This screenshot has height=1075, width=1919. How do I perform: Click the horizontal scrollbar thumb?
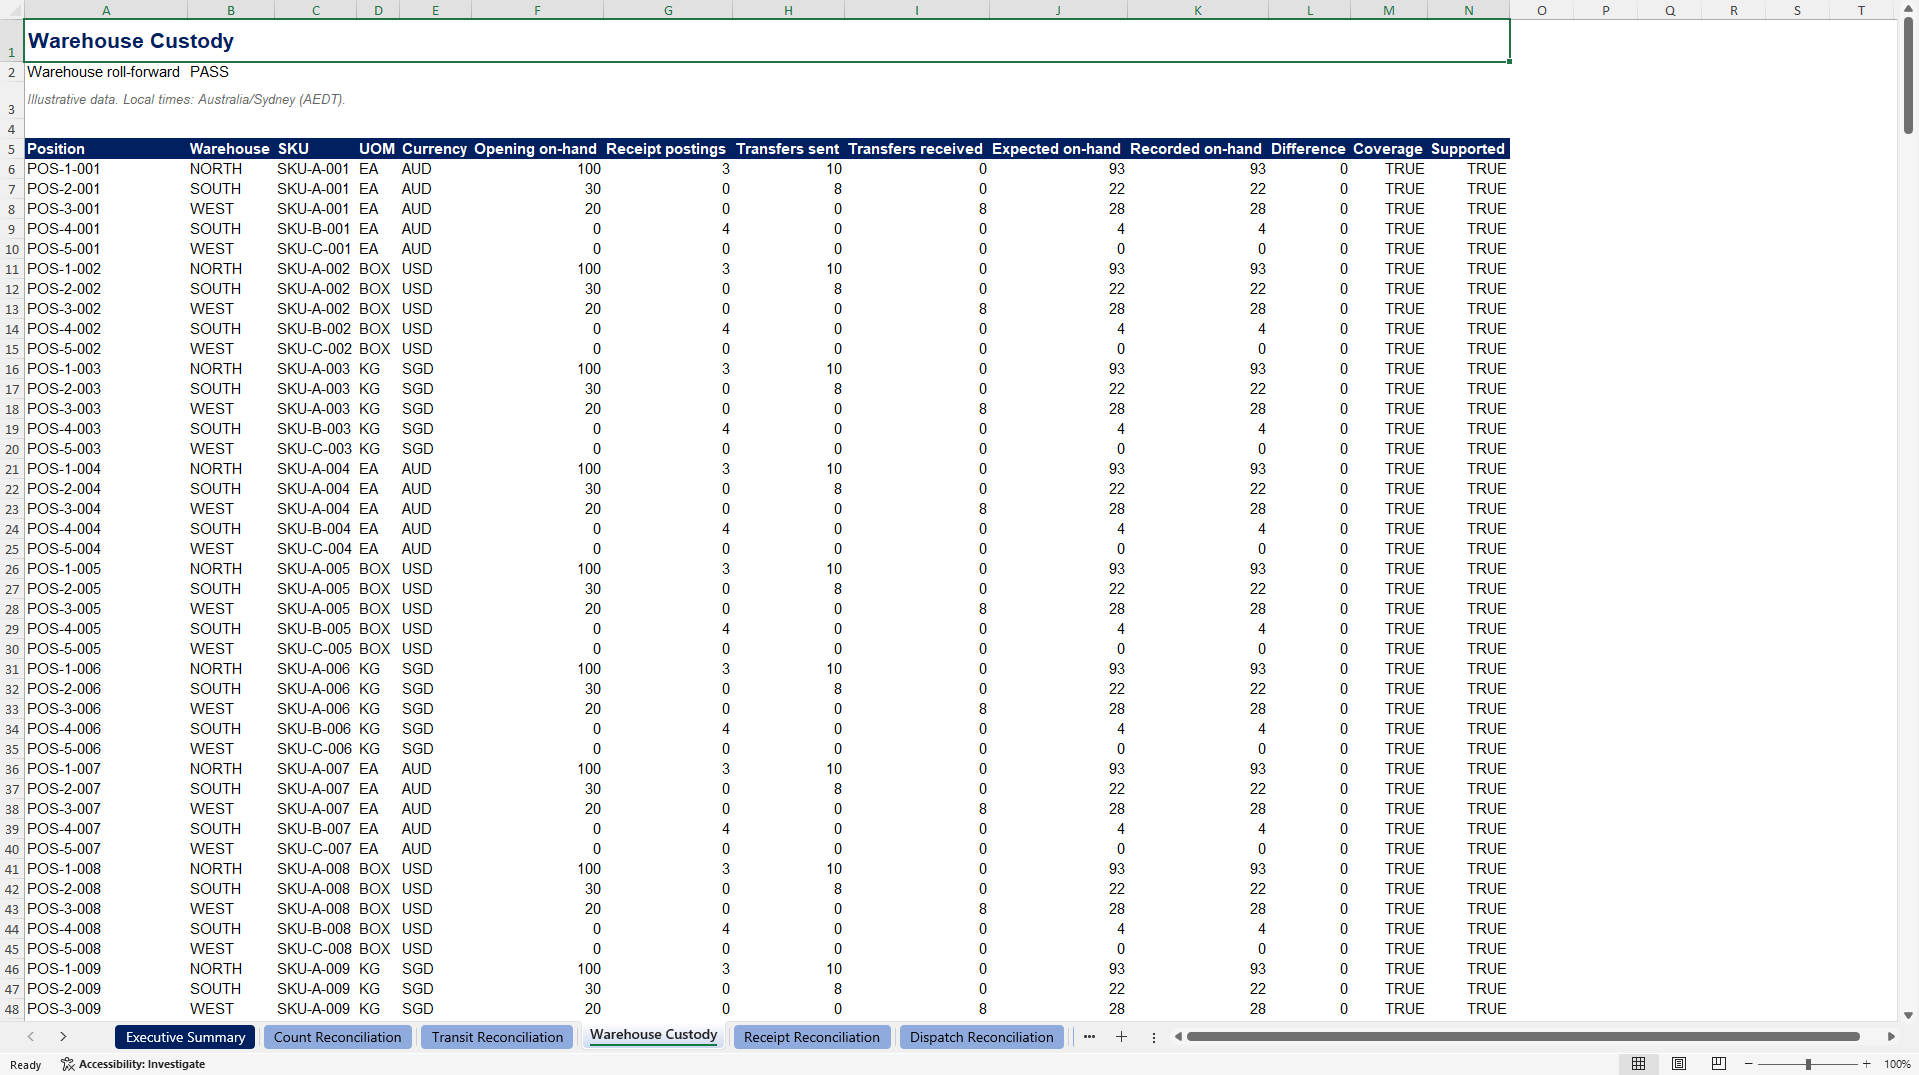click(x=1522, y=1037)
